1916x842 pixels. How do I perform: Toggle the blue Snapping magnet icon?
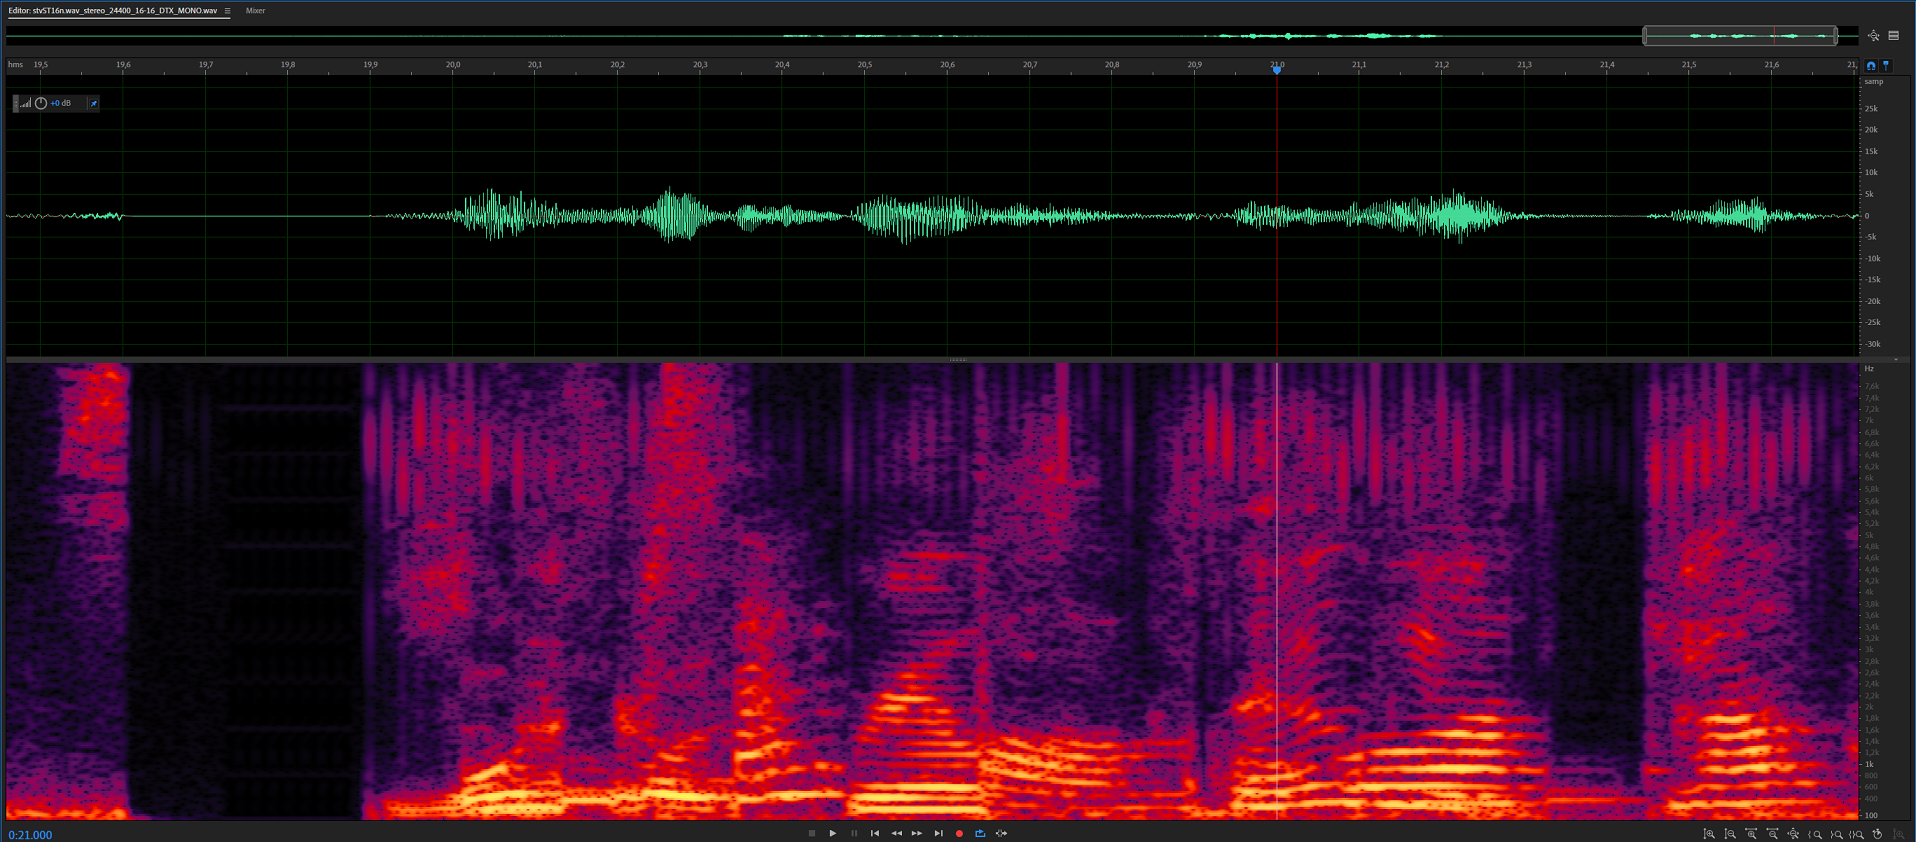pos(1871,65)
